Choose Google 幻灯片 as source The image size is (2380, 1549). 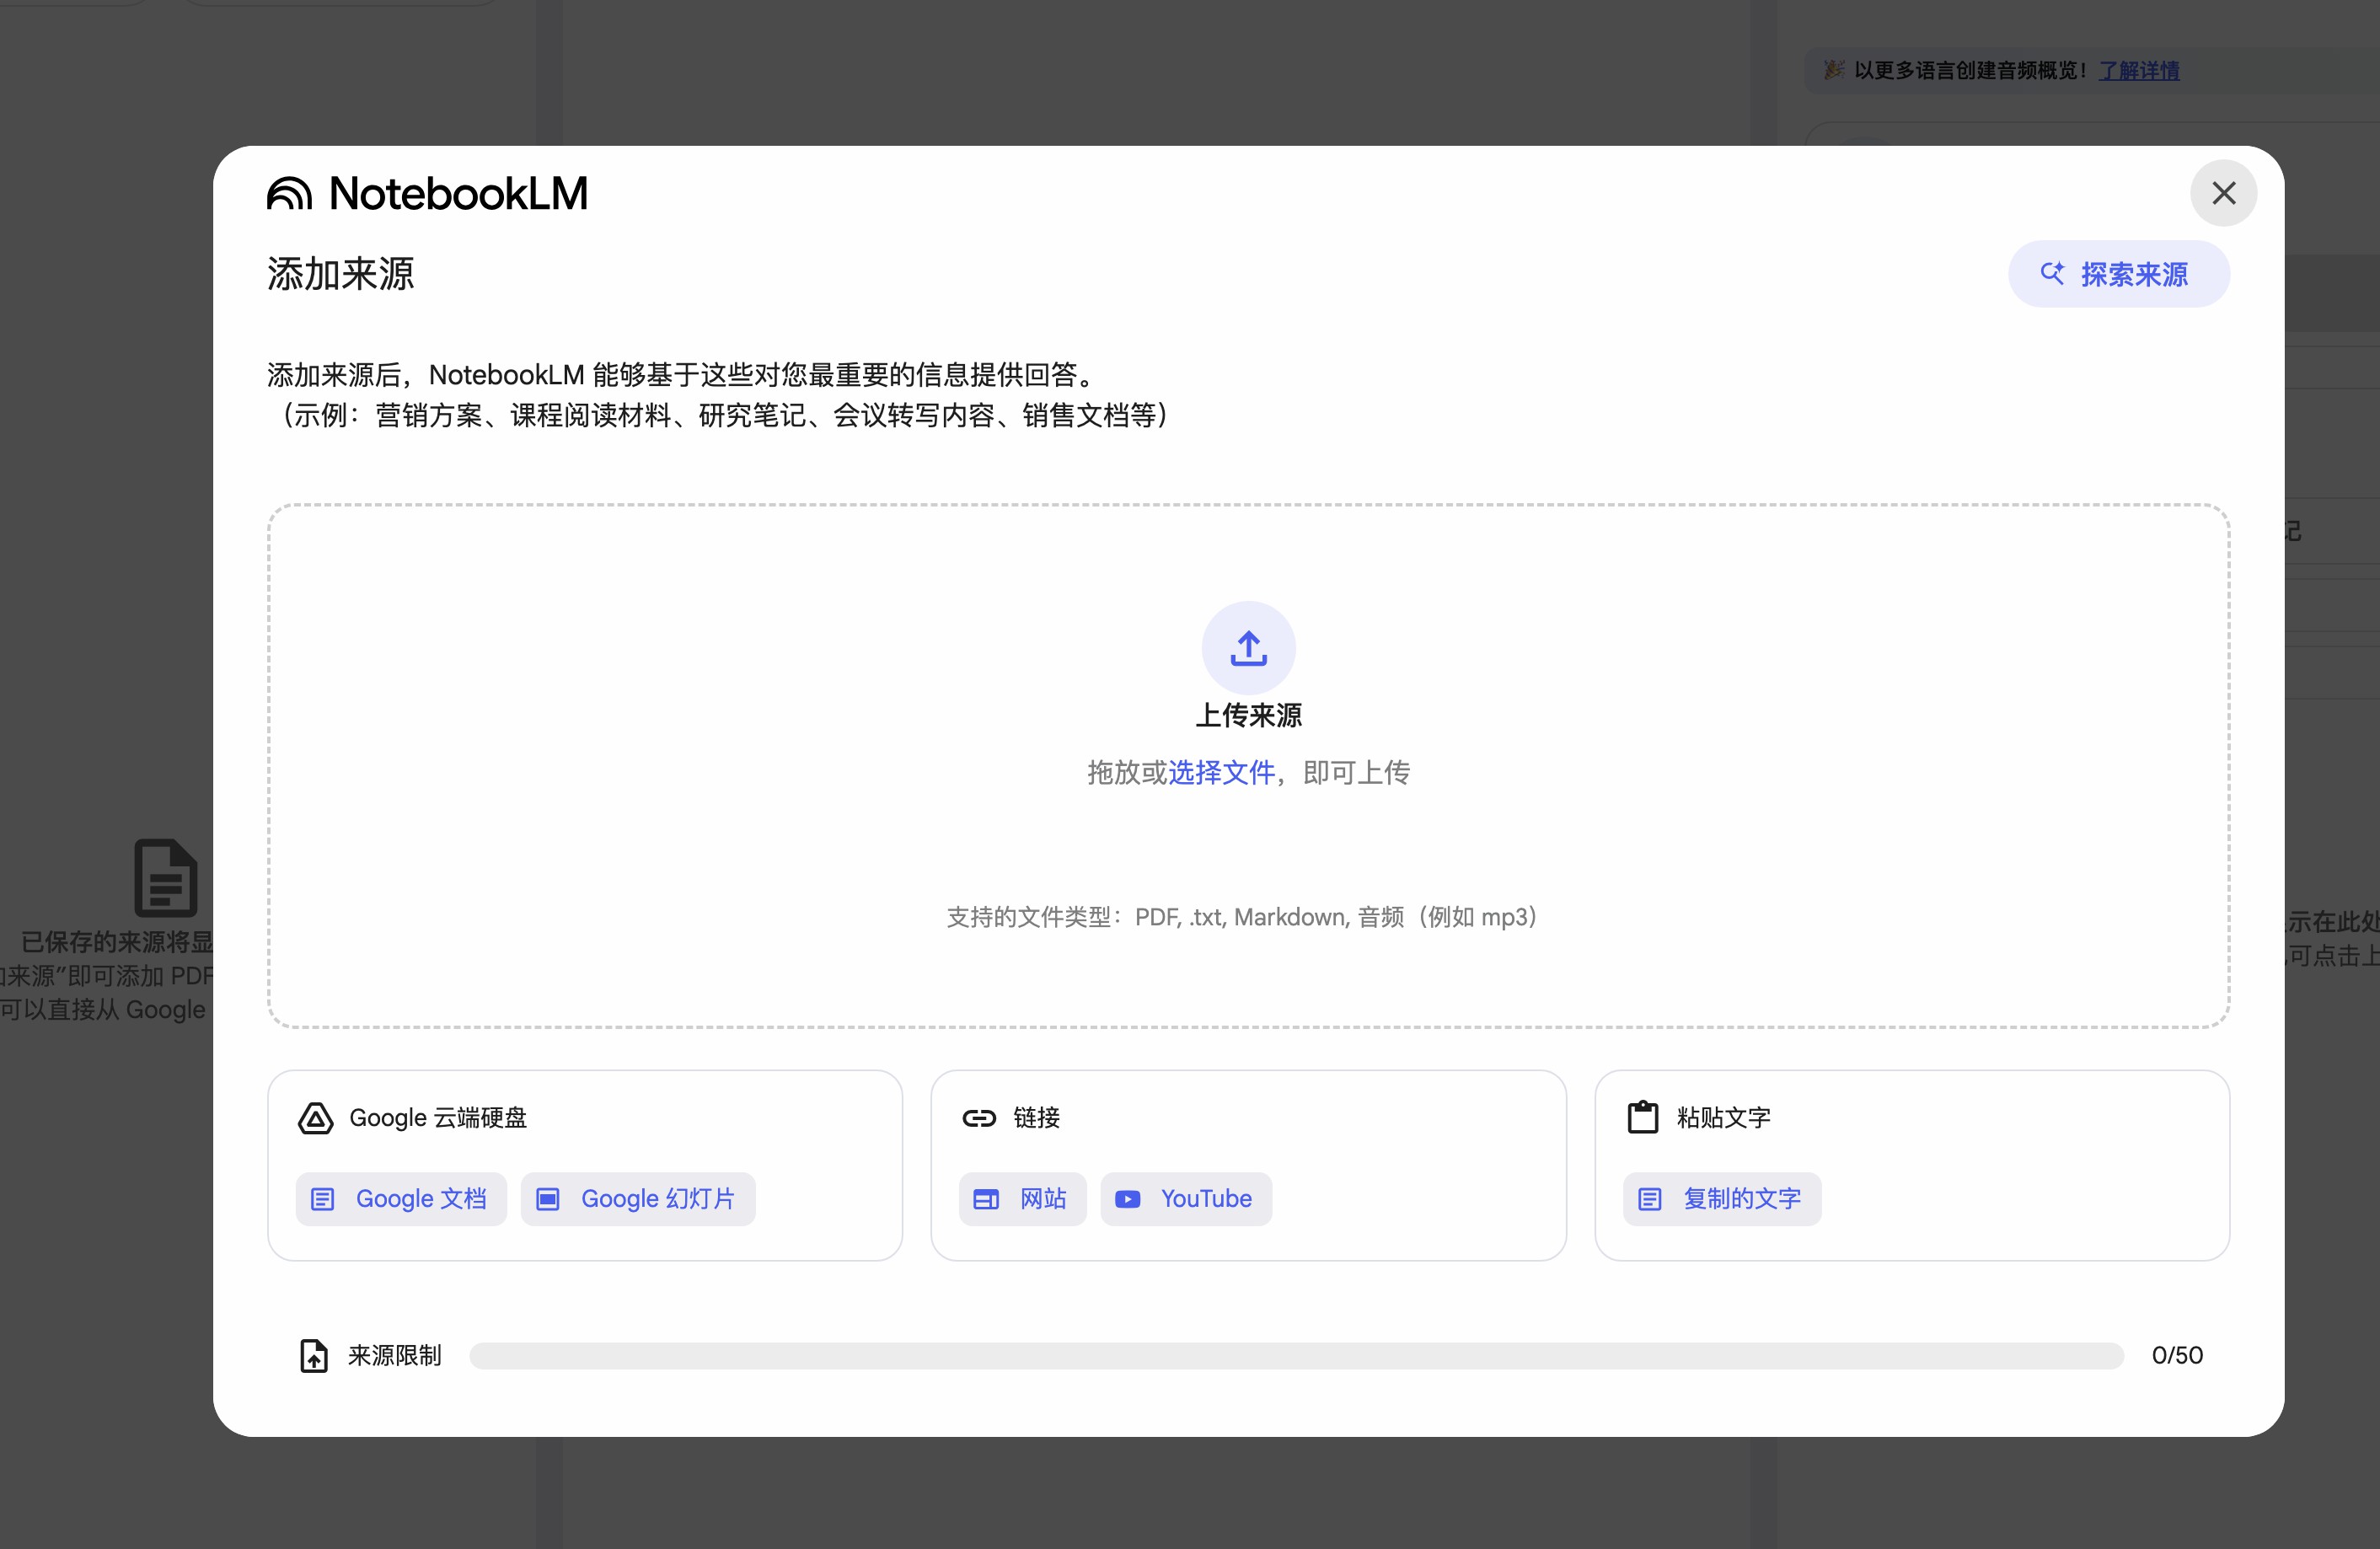tap(638, 1199)
